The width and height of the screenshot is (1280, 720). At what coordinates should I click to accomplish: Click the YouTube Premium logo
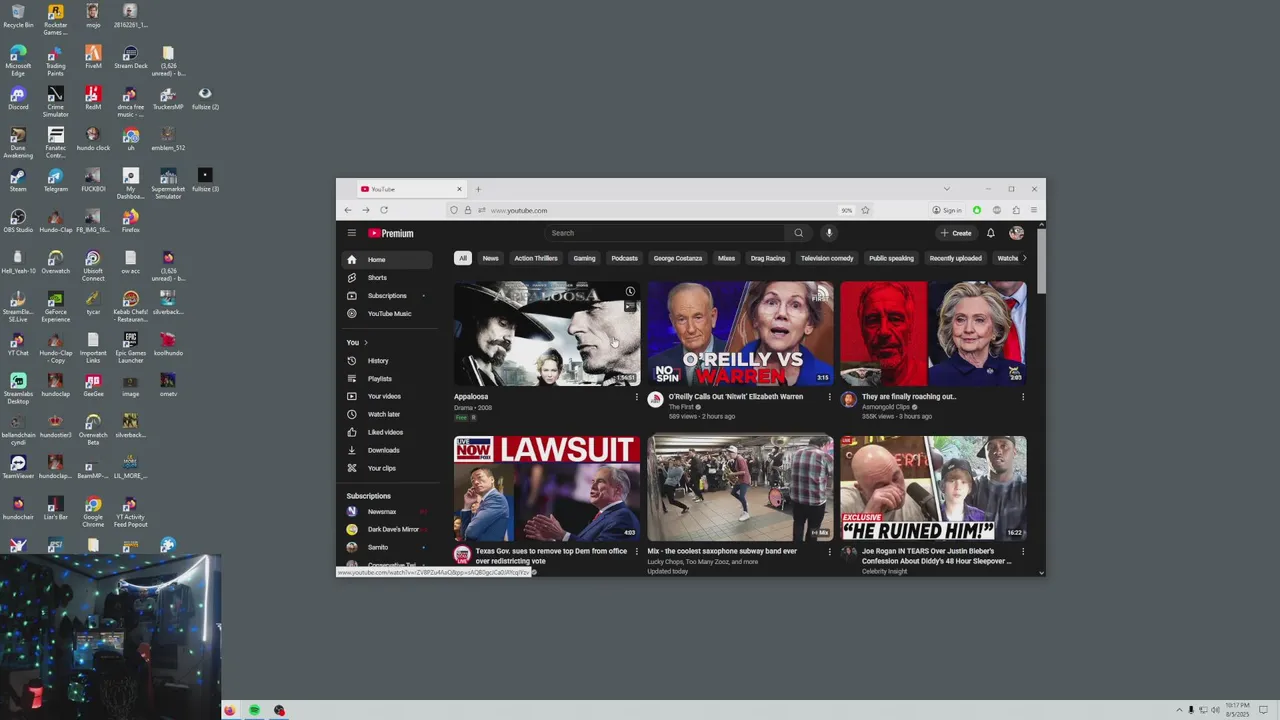tap(391, 233)
